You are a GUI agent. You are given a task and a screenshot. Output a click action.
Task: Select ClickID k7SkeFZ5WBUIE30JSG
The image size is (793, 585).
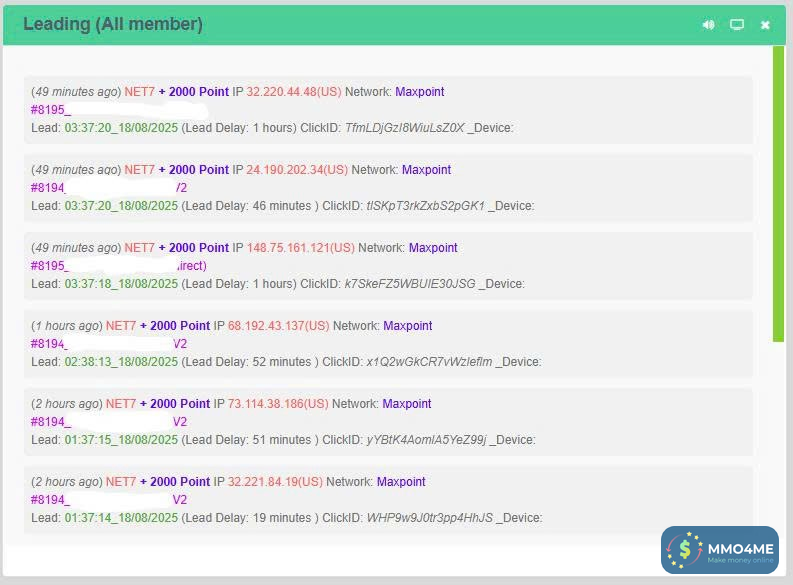pyautogui.click(x=410, y=284)
